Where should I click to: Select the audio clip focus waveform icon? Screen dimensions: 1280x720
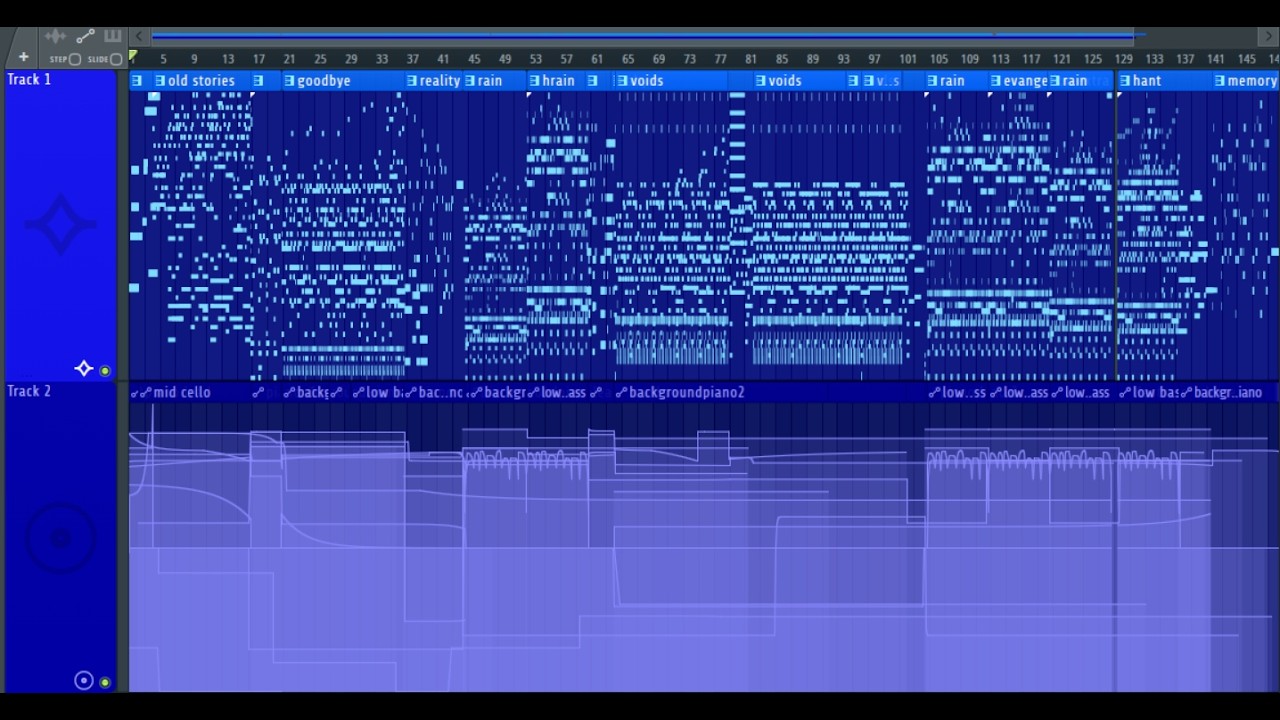(56, 36)
